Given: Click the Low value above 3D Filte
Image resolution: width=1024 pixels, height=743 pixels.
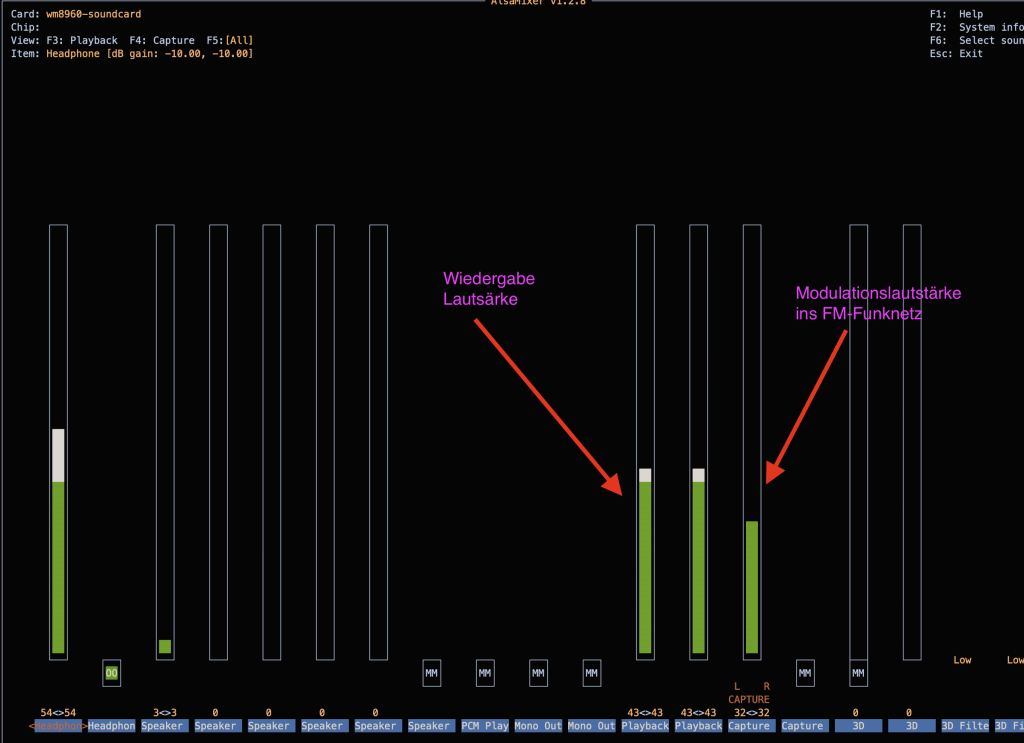Looking at the screenshot, I should click(962, 660).
